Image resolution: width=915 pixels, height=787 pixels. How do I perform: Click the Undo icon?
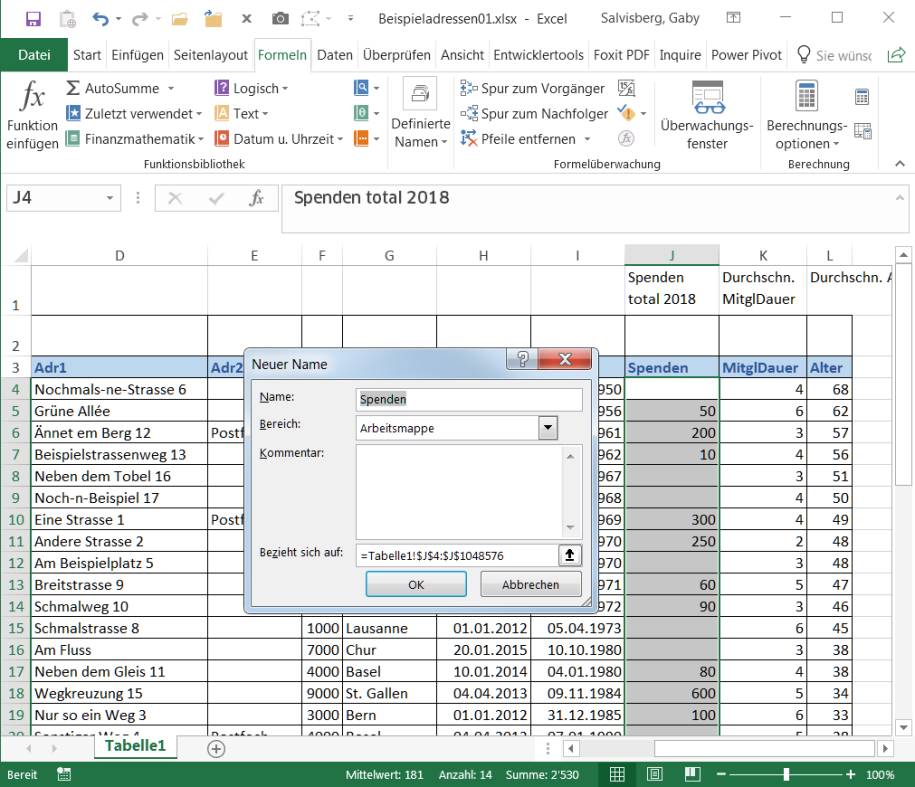99,17
